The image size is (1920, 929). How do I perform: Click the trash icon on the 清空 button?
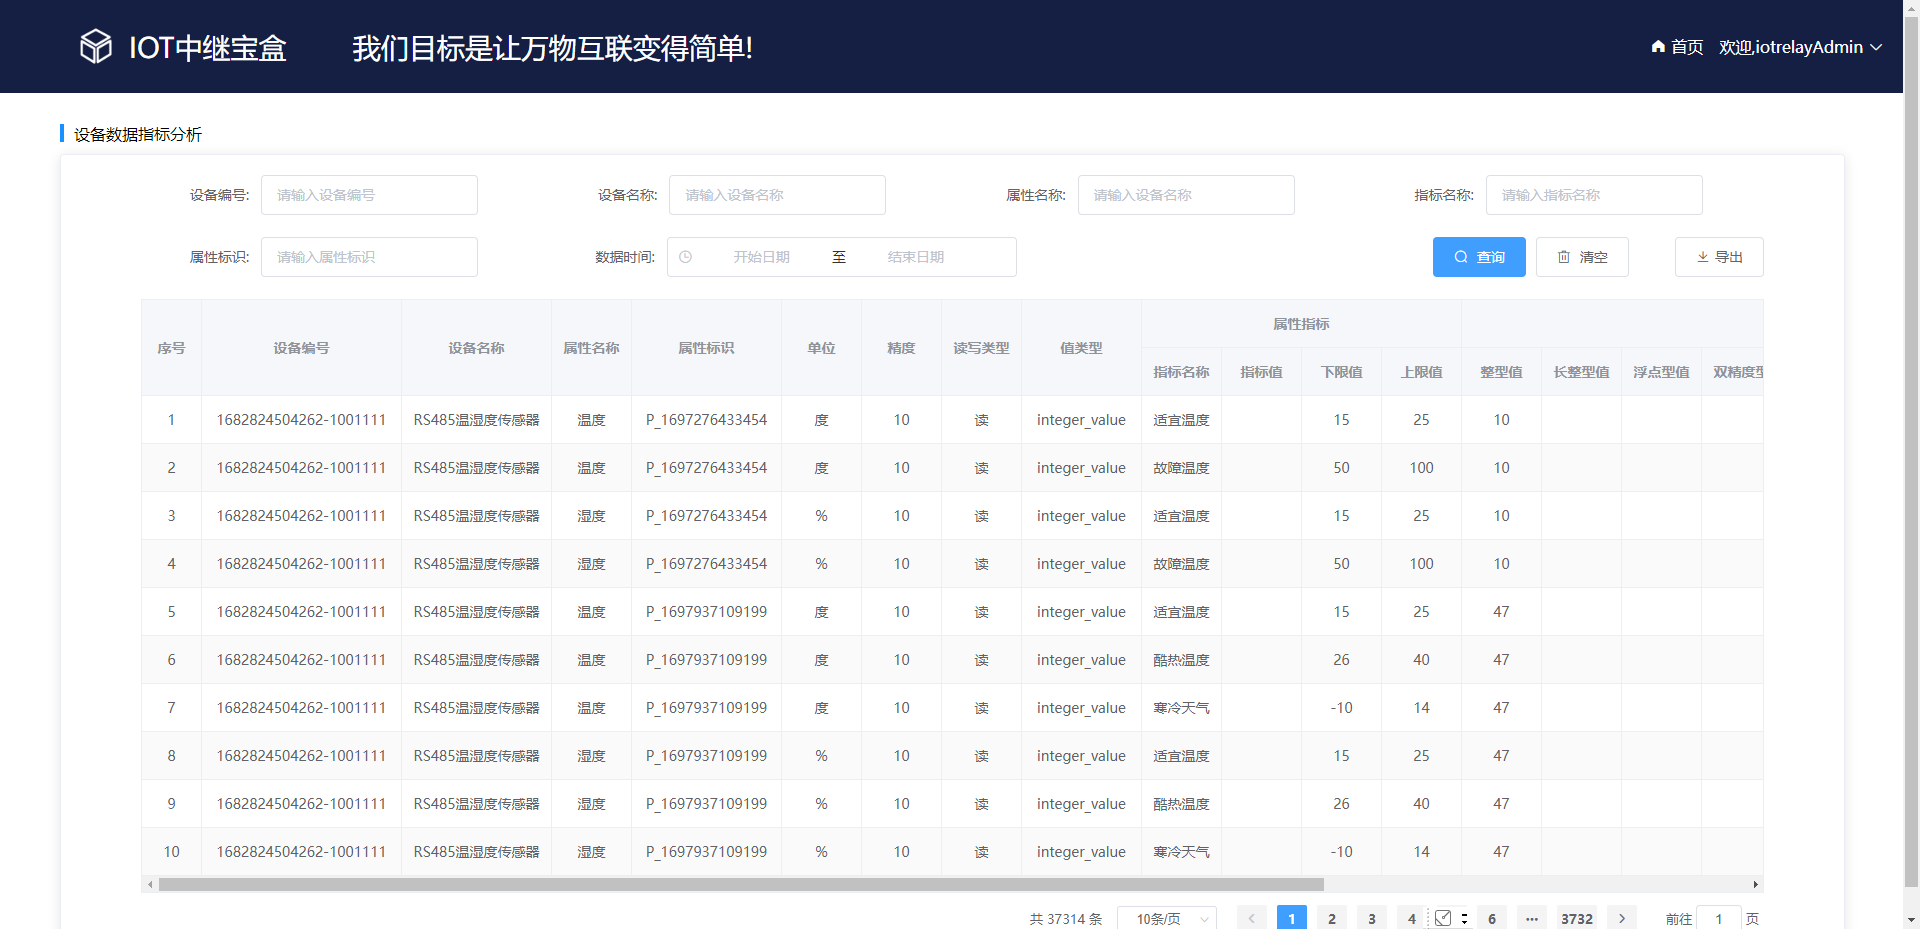click(x=1565, y=257)
